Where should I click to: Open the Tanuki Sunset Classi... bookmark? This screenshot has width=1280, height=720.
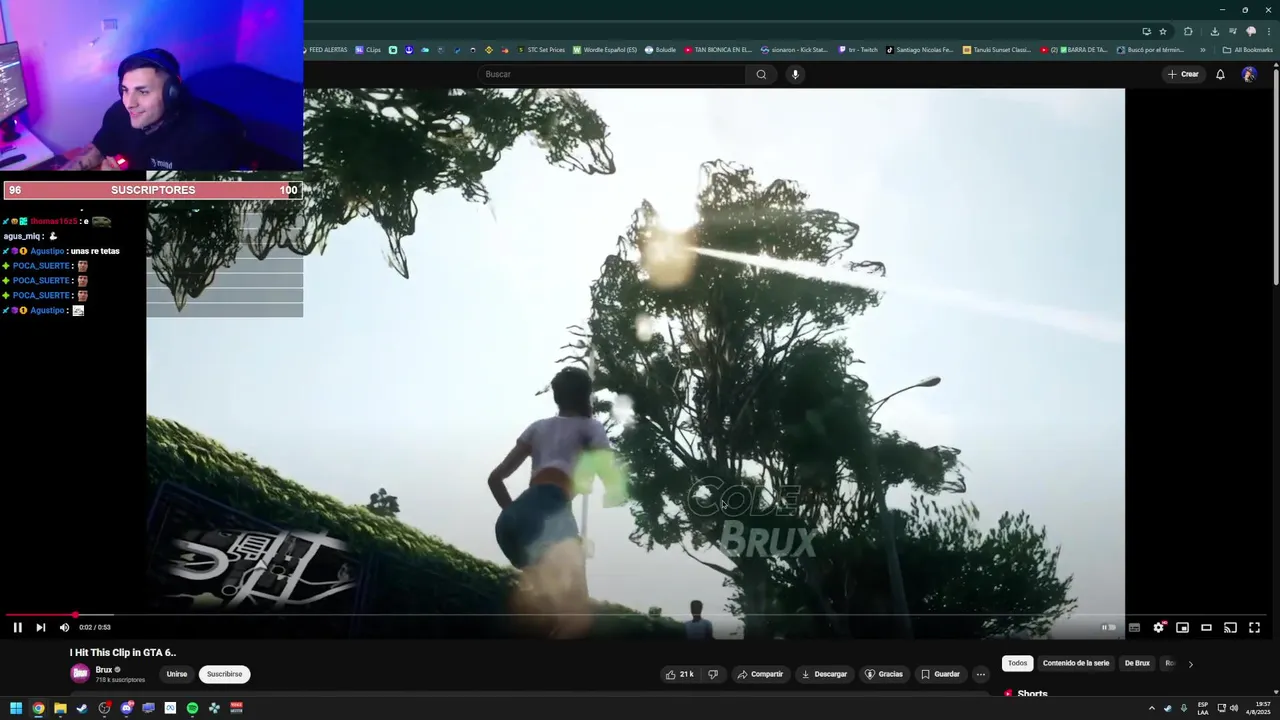click(997, 49)
